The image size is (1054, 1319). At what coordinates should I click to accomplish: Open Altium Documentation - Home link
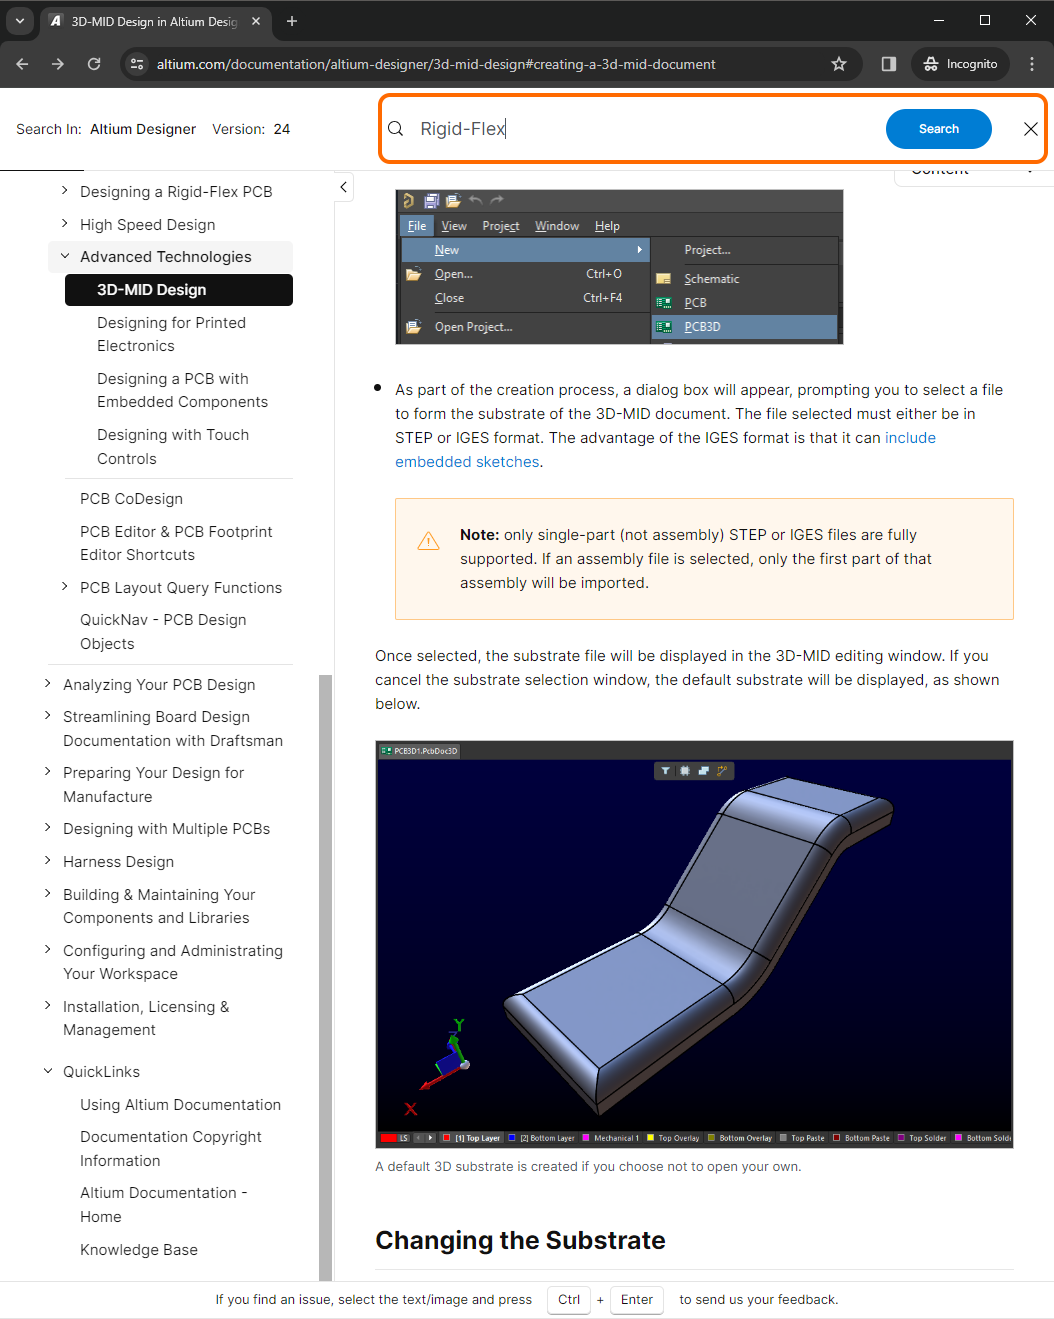163,1205
